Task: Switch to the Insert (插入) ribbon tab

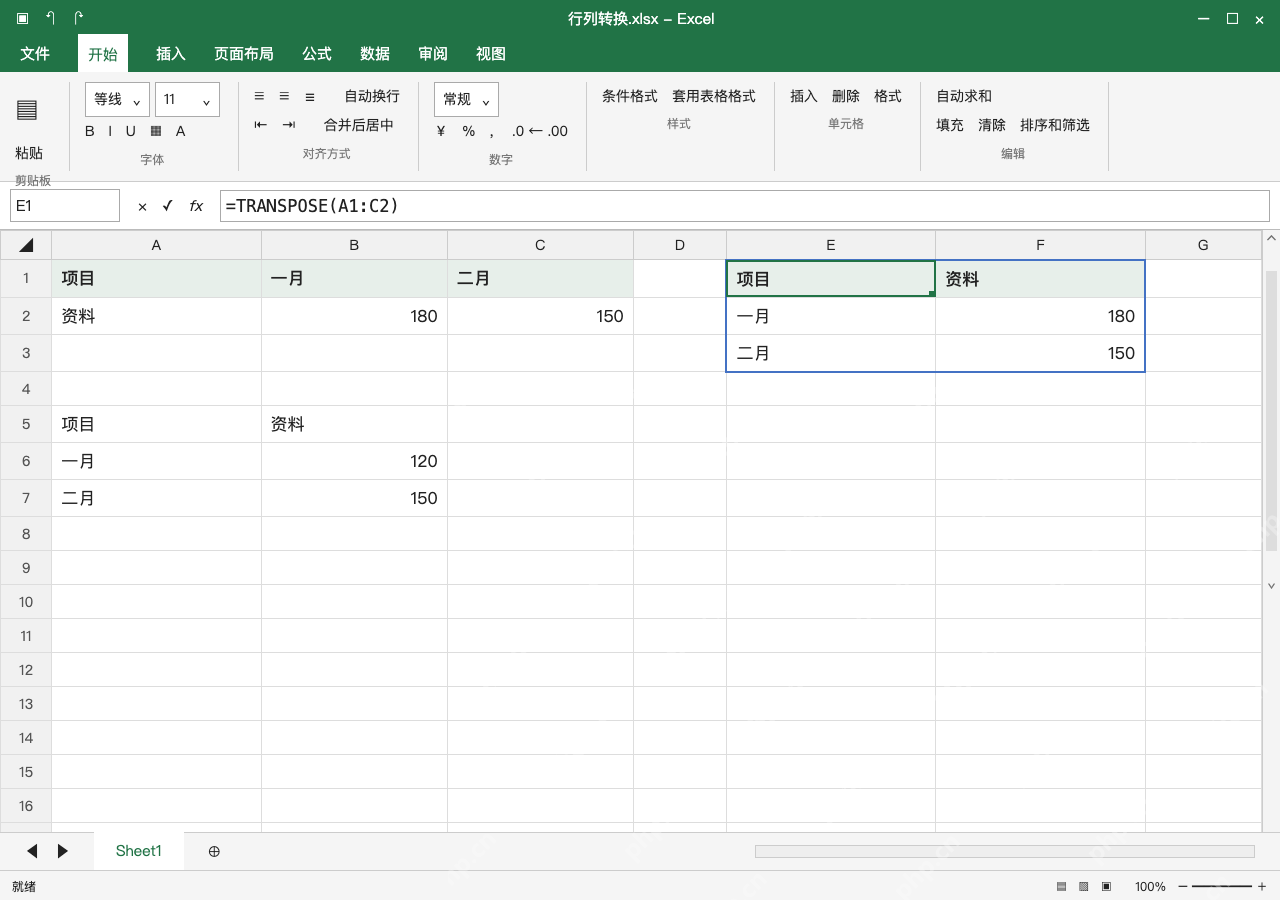Action: (171, 54)
